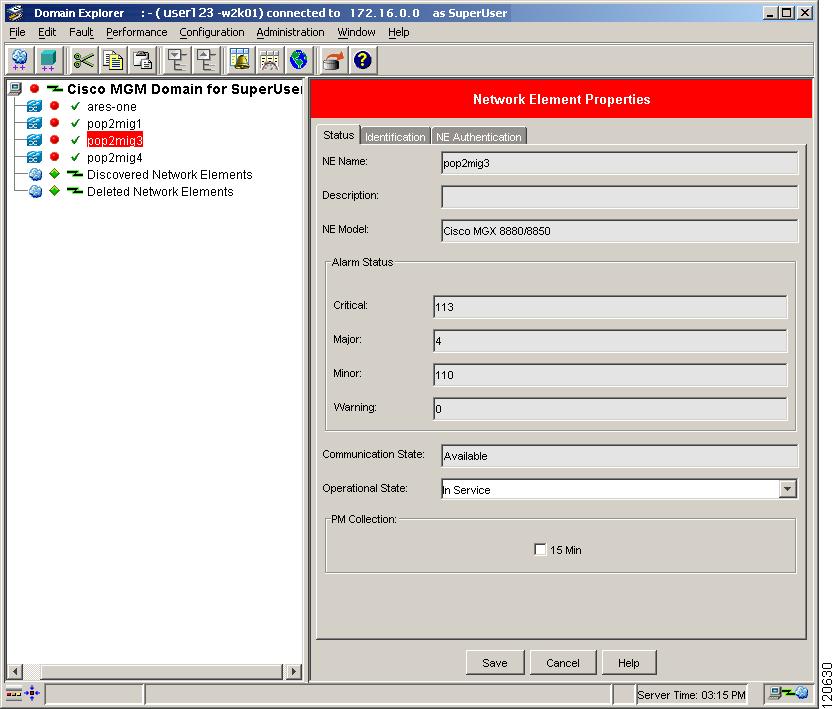Image resolution: width=835 pixels, height=709 pixels.
Task: Open the Performance menu
Action: coord(136,32)
